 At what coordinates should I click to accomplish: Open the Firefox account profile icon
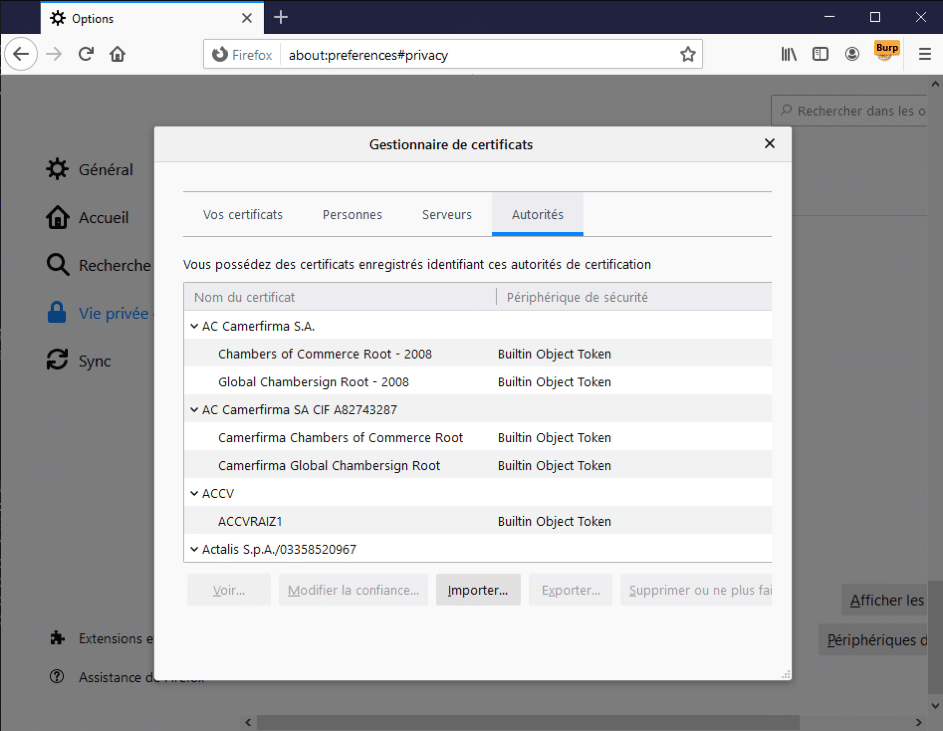(x=852, y=54)
